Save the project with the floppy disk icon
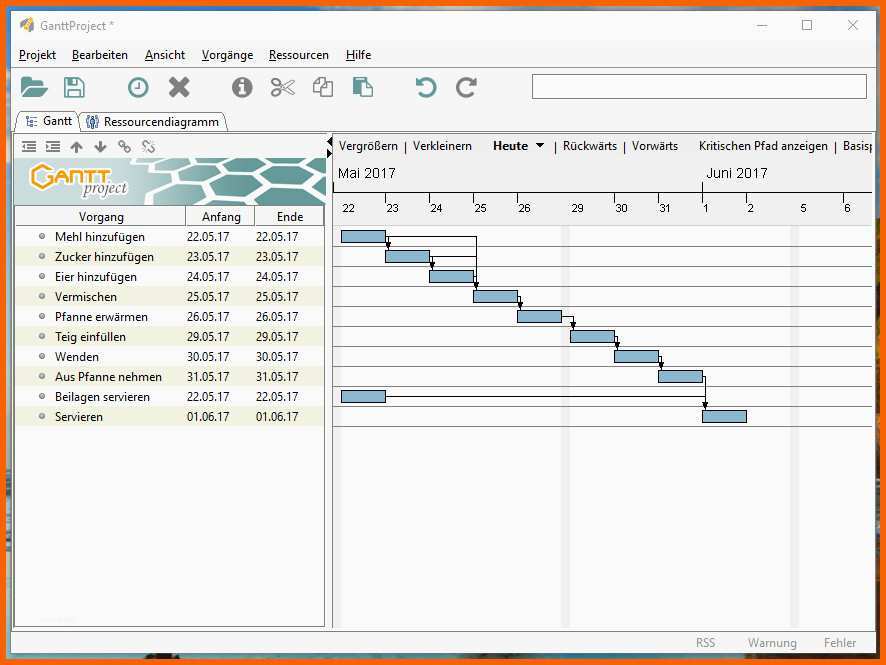Screen dimensions: 886x665 (x=74, y=88)
